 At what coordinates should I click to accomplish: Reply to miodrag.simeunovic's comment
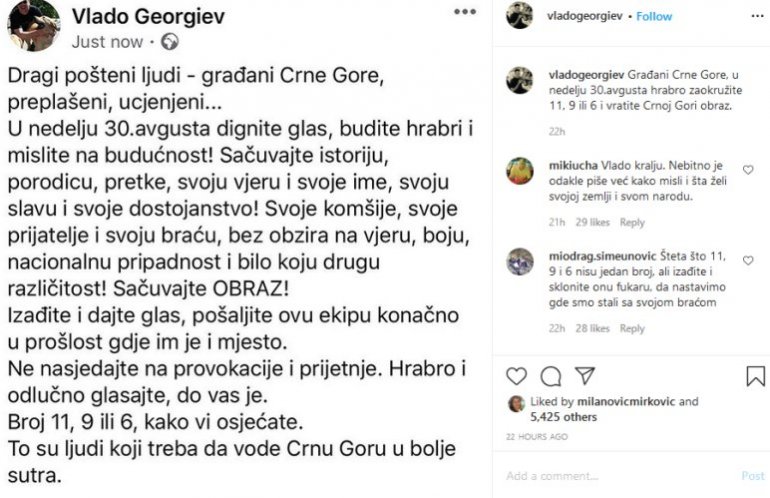[632, 328]
